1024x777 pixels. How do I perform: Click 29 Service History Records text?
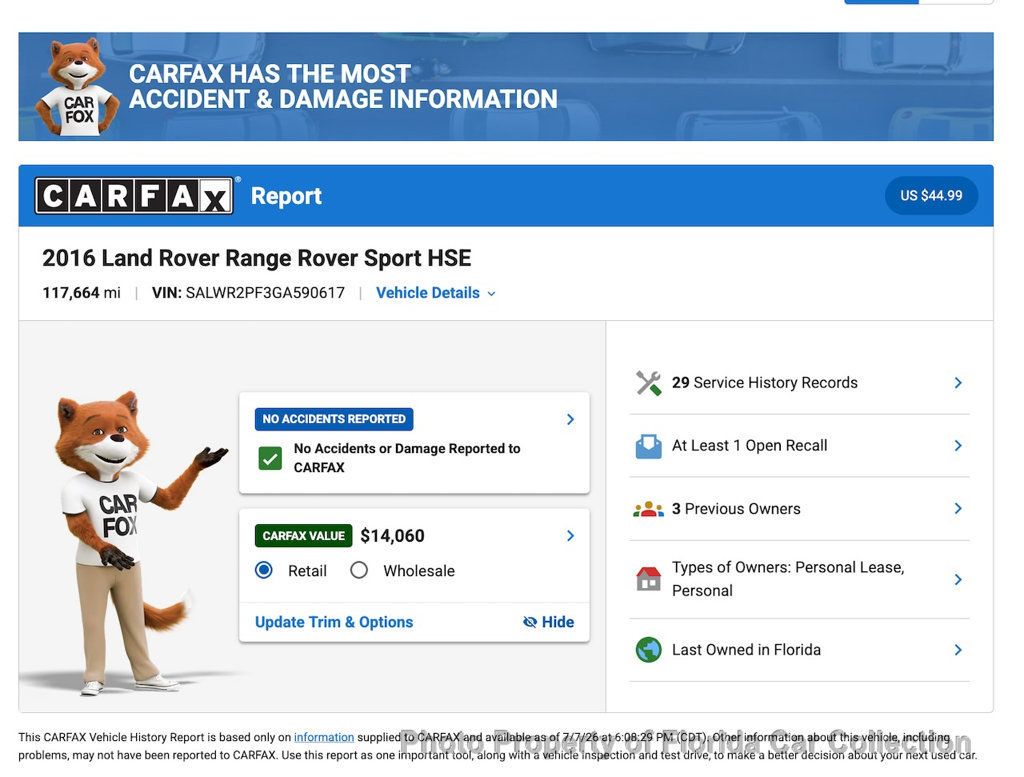pyautogui.click(x=765, y=383)
